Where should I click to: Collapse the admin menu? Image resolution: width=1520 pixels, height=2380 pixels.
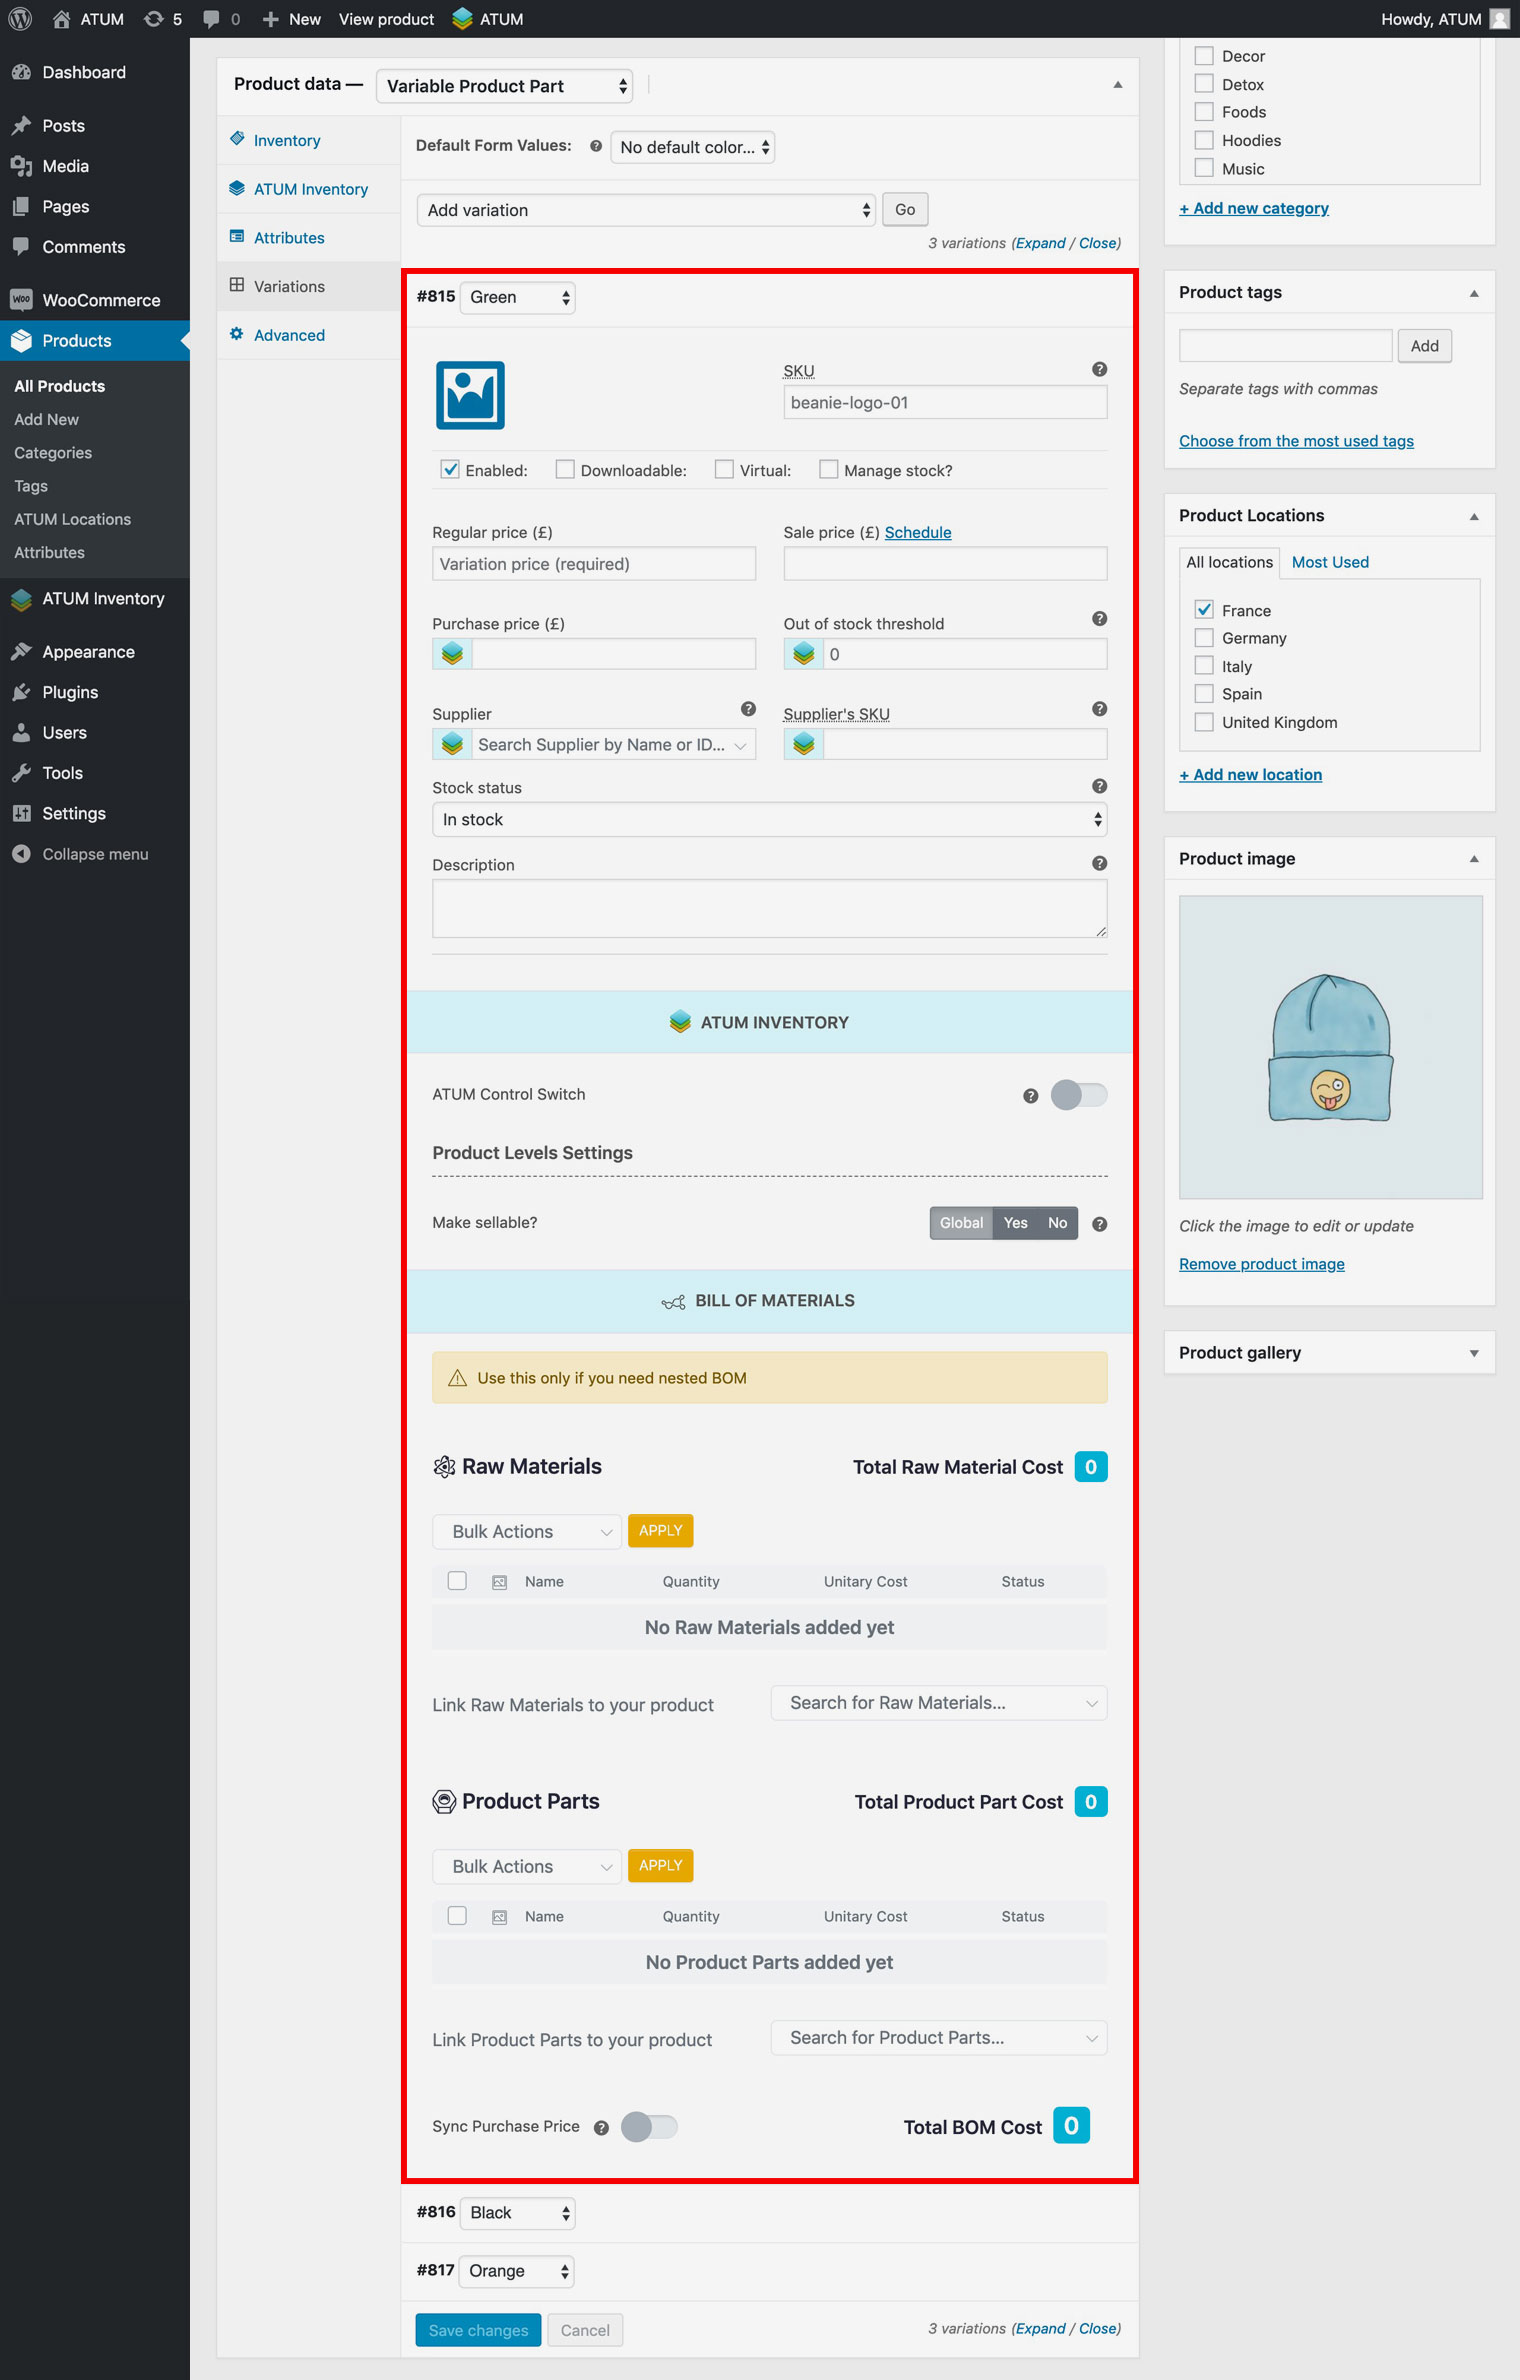(x=95, y=854)
